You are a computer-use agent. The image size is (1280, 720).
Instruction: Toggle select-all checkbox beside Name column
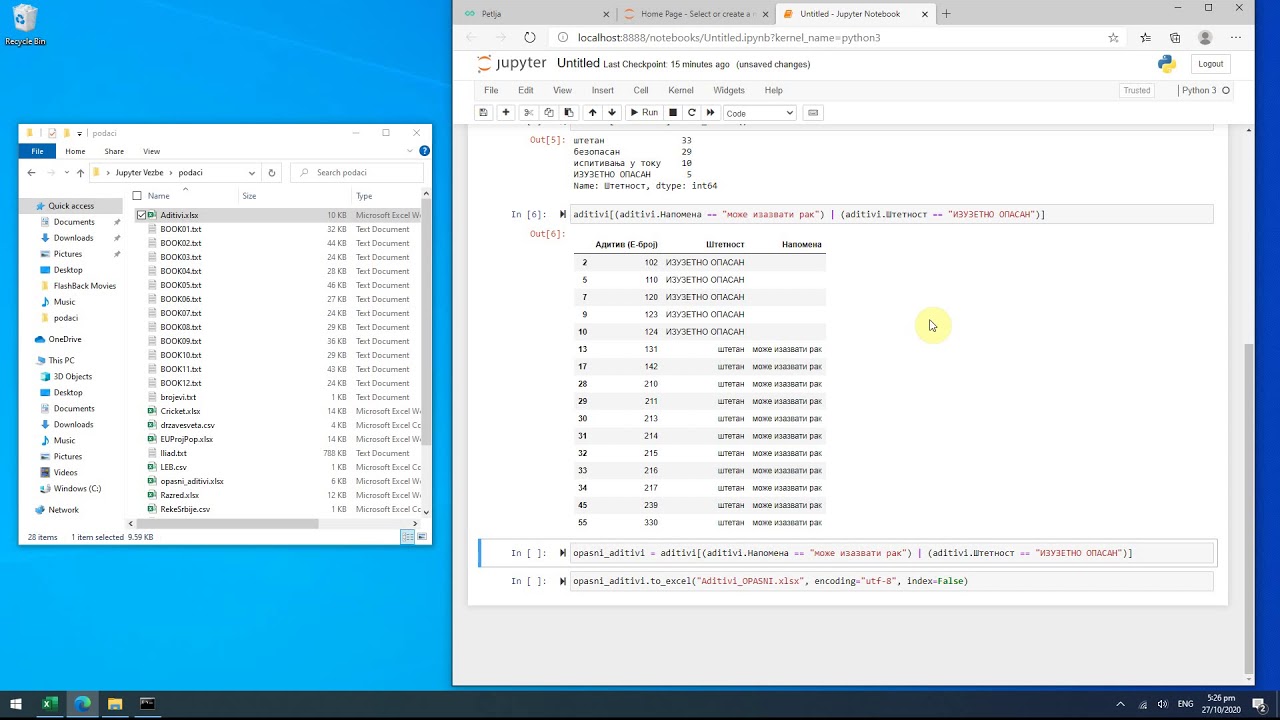[x=138, y=196]
